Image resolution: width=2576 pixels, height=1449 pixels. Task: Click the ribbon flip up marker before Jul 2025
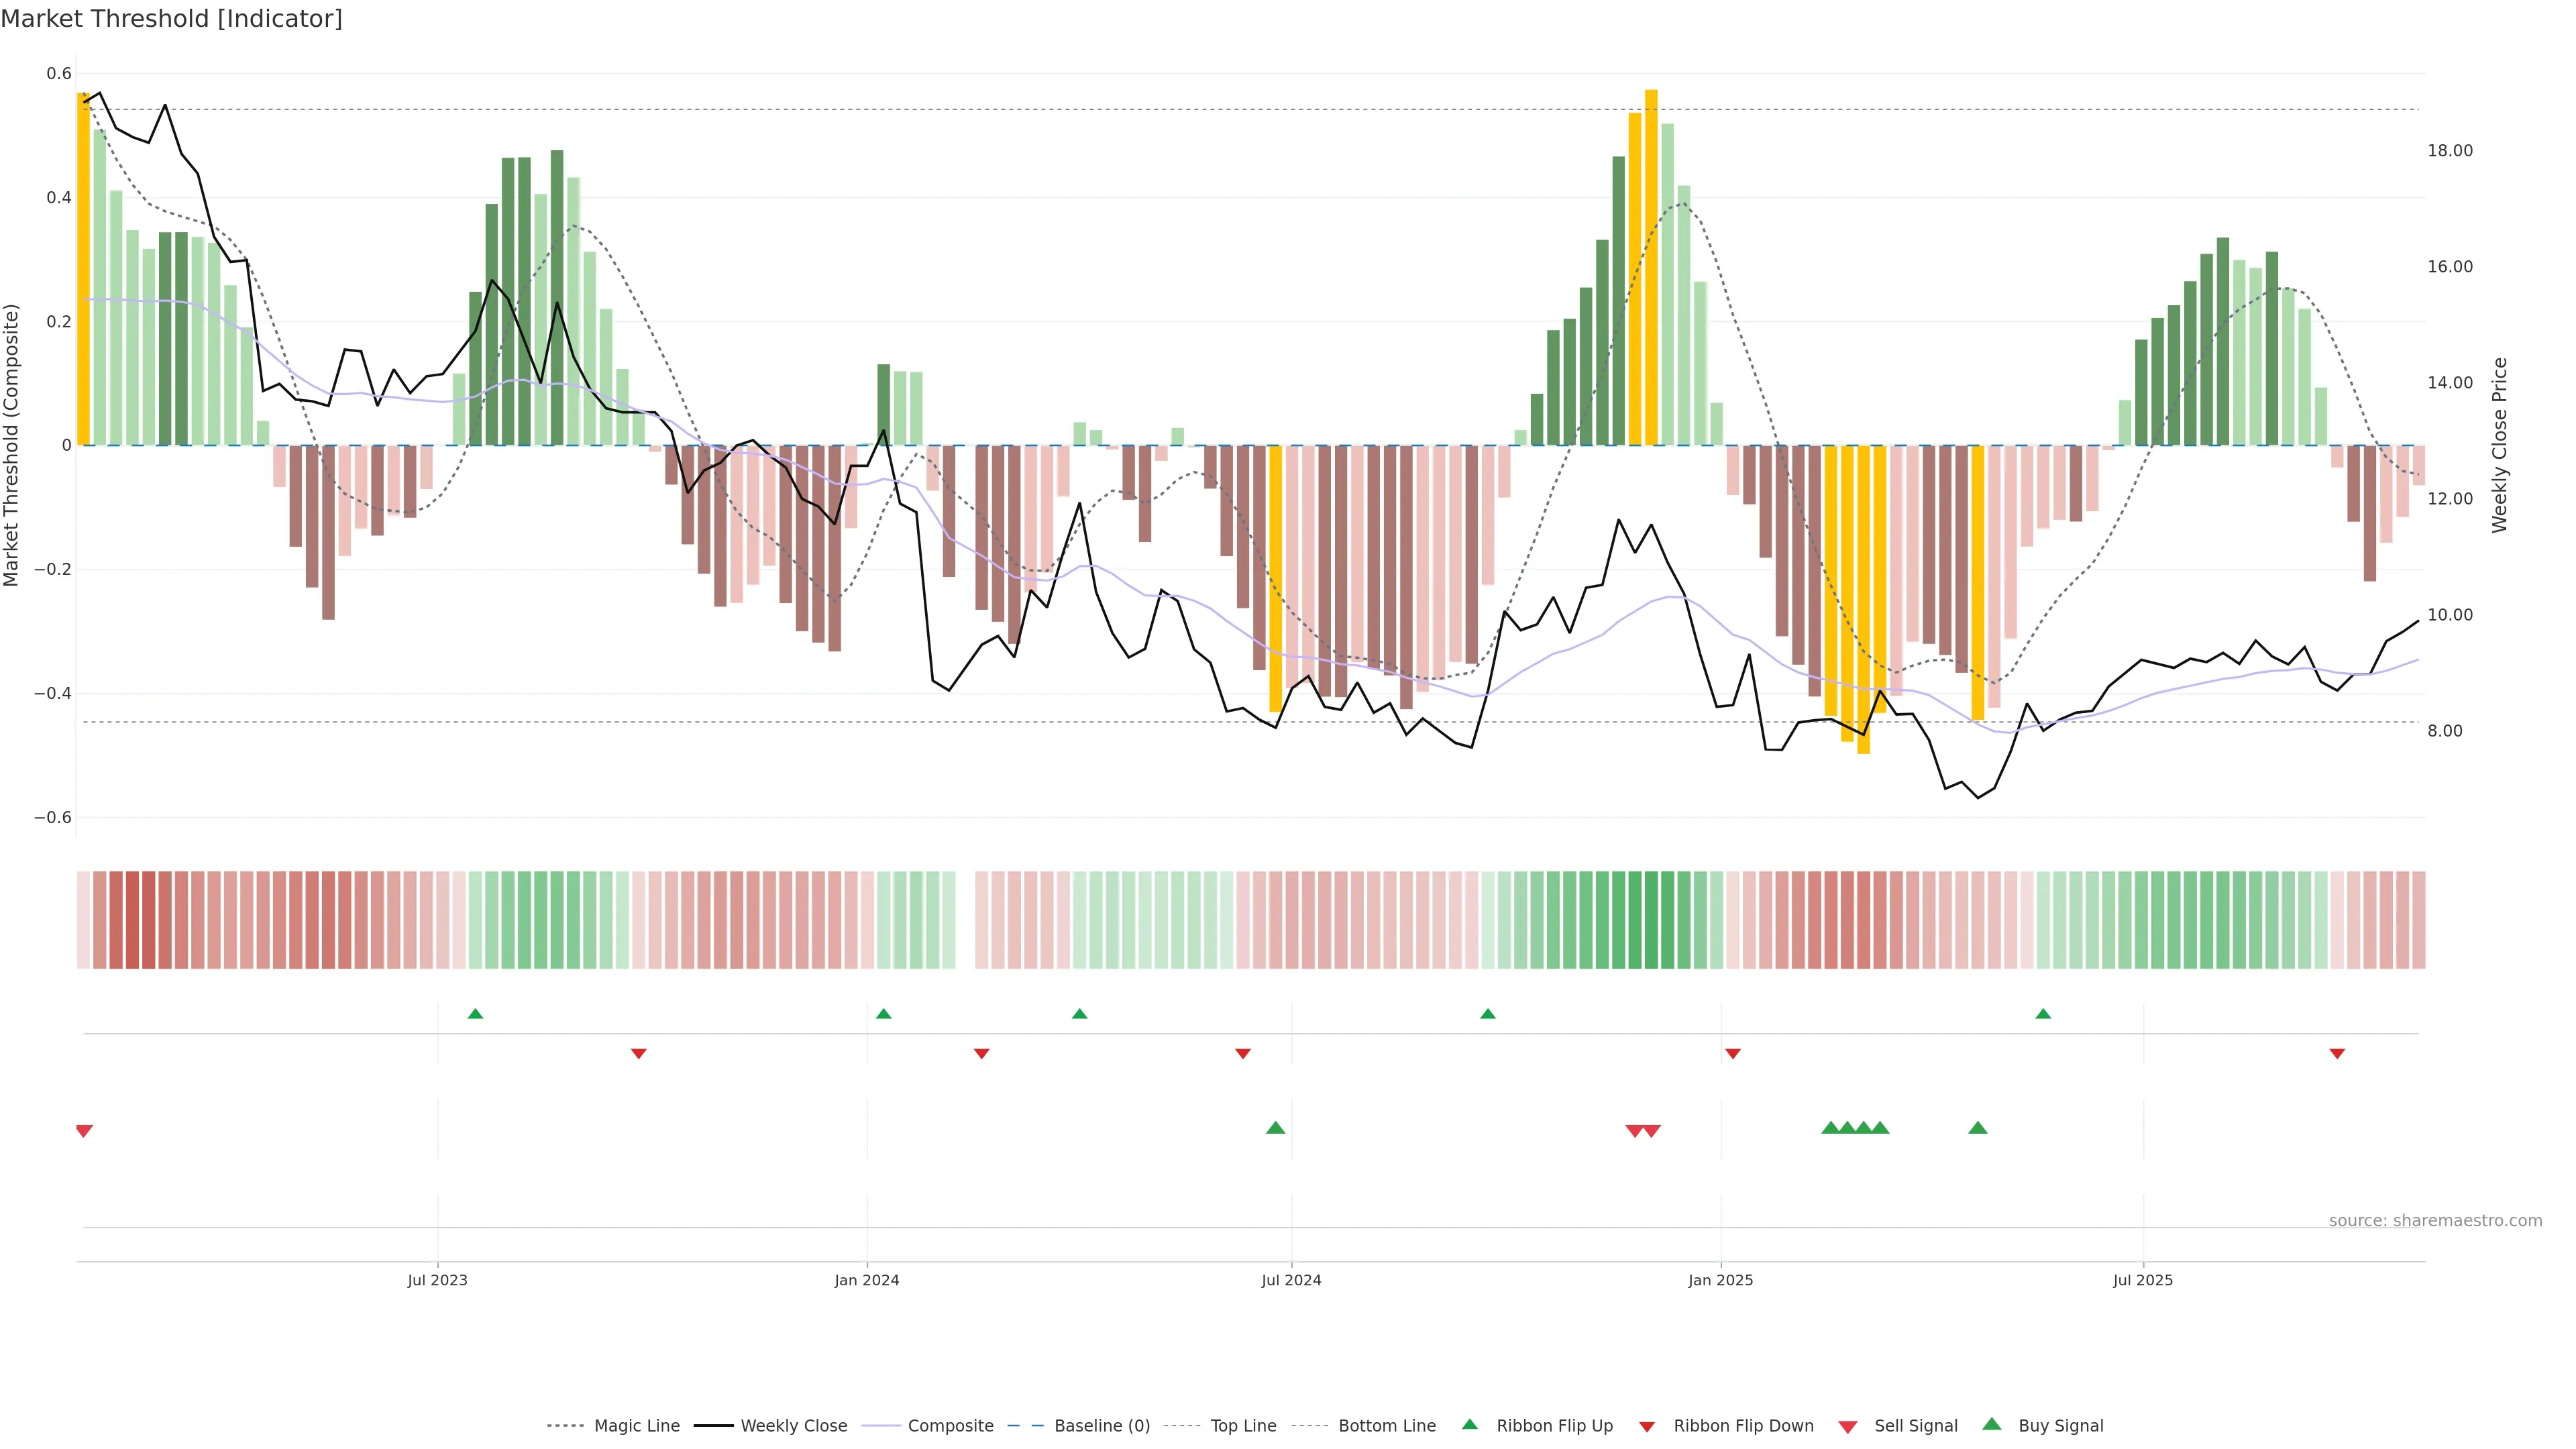(x=2043, y=1014)
